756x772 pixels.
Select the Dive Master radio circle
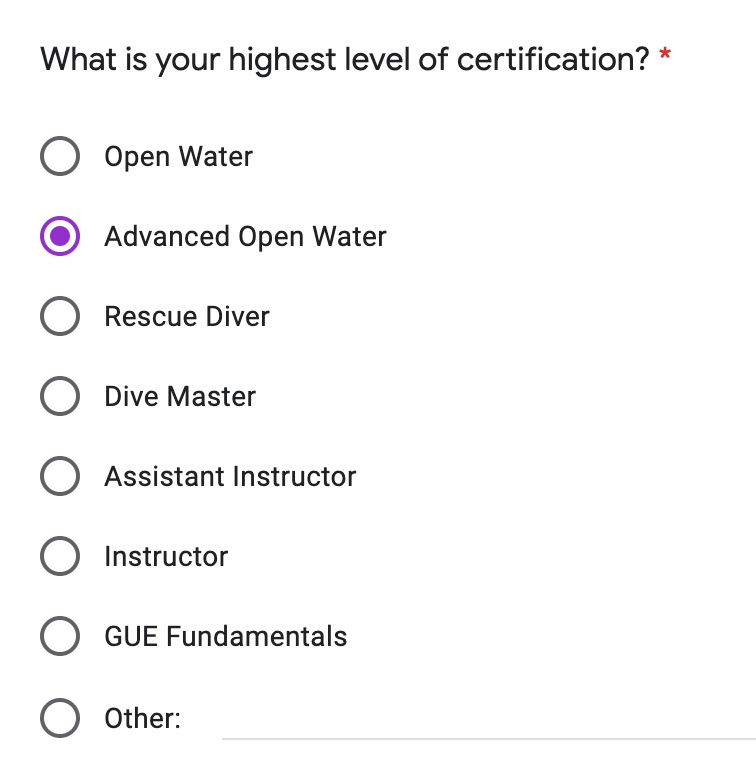tap(60, 397)
